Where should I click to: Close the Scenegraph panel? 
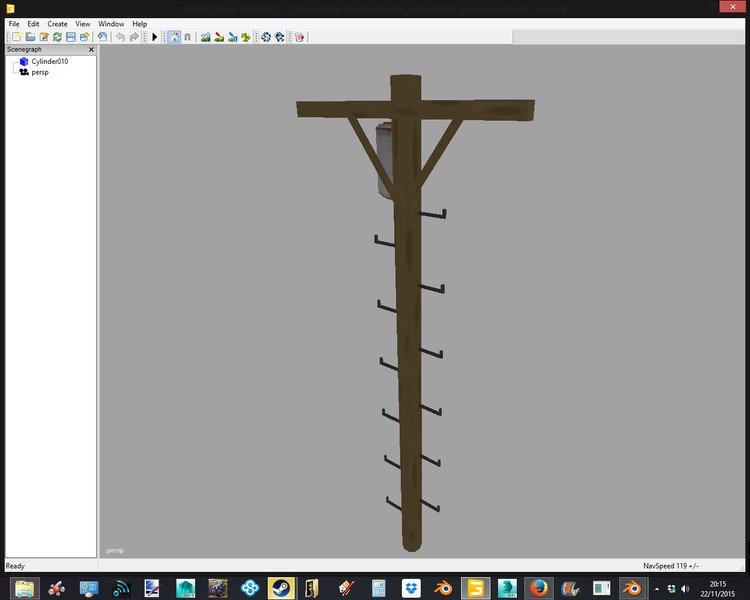(x=91, y=49)
